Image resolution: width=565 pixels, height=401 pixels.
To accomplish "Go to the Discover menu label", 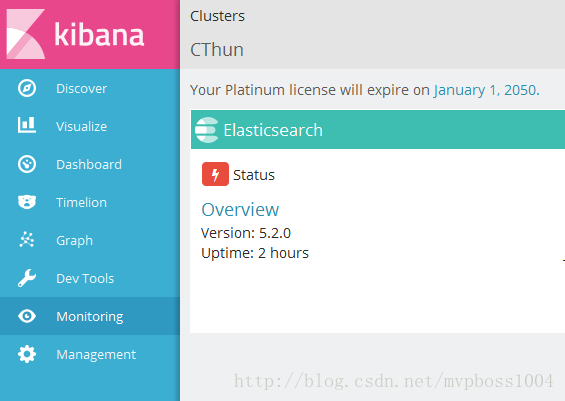I will pos(81,89).
